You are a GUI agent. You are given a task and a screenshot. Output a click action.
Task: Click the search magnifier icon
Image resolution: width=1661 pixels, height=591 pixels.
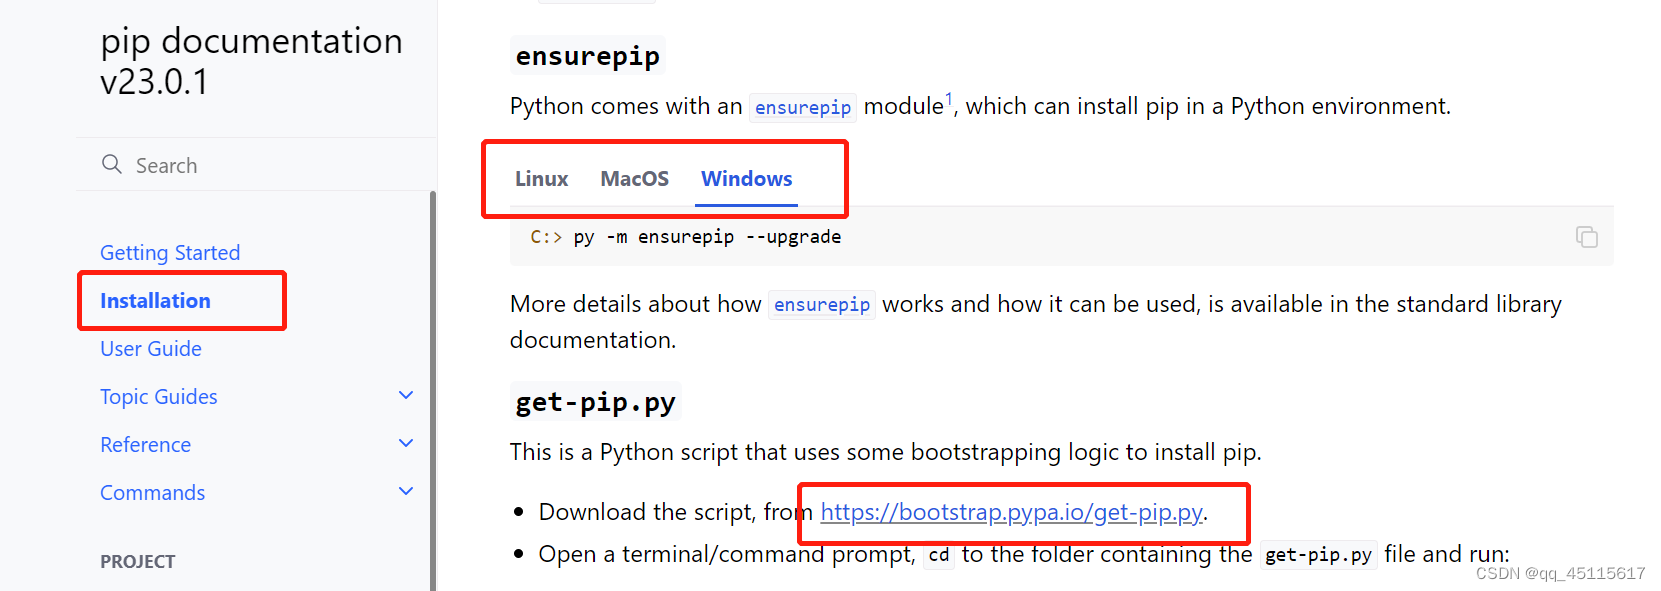111,164
